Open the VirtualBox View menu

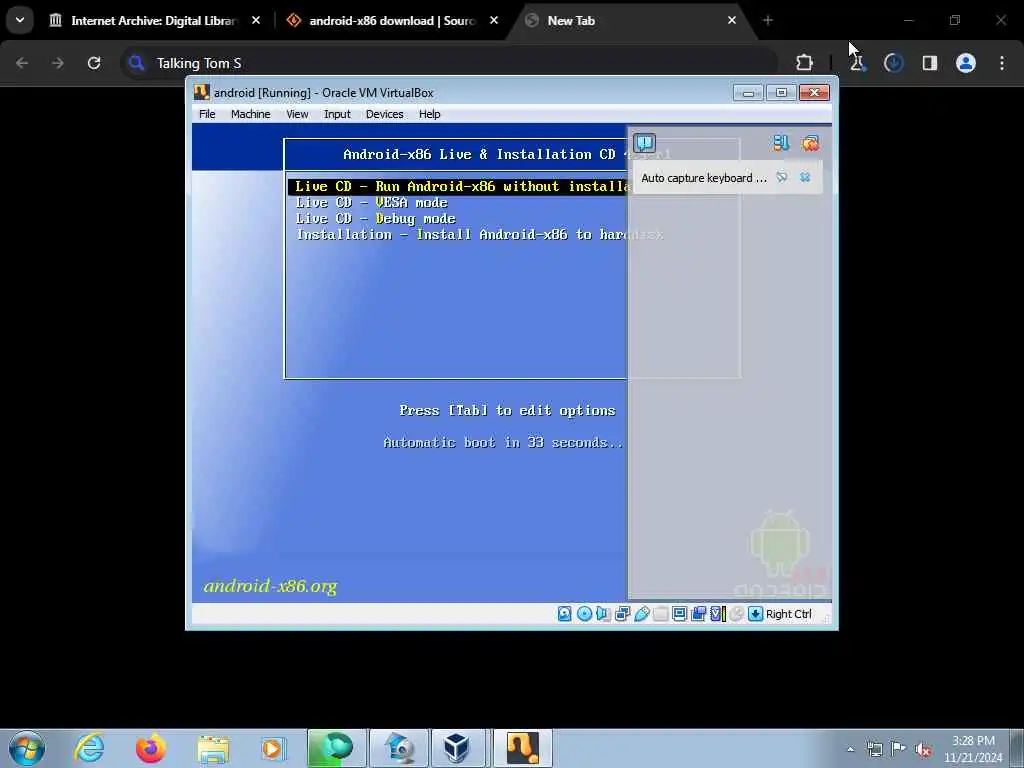(296, 114)
